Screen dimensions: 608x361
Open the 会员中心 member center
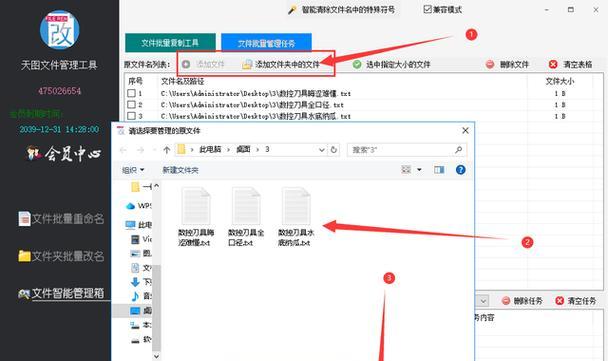pos(64,154)
